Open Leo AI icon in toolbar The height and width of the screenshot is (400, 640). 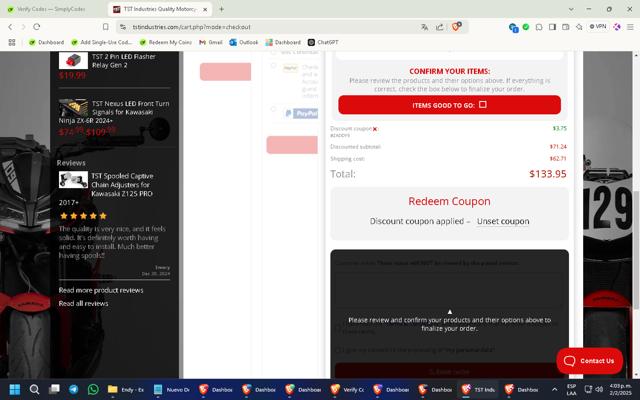617,27
